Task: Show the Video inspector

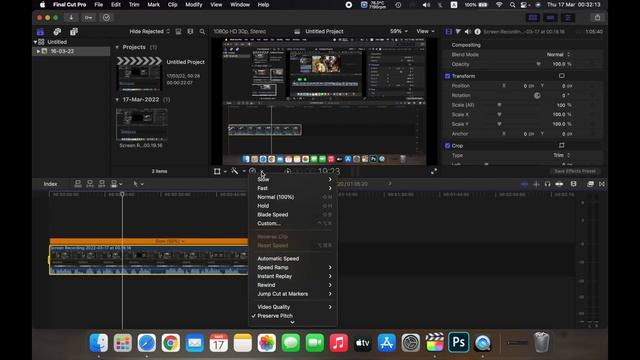Action: tap(449, 31)
